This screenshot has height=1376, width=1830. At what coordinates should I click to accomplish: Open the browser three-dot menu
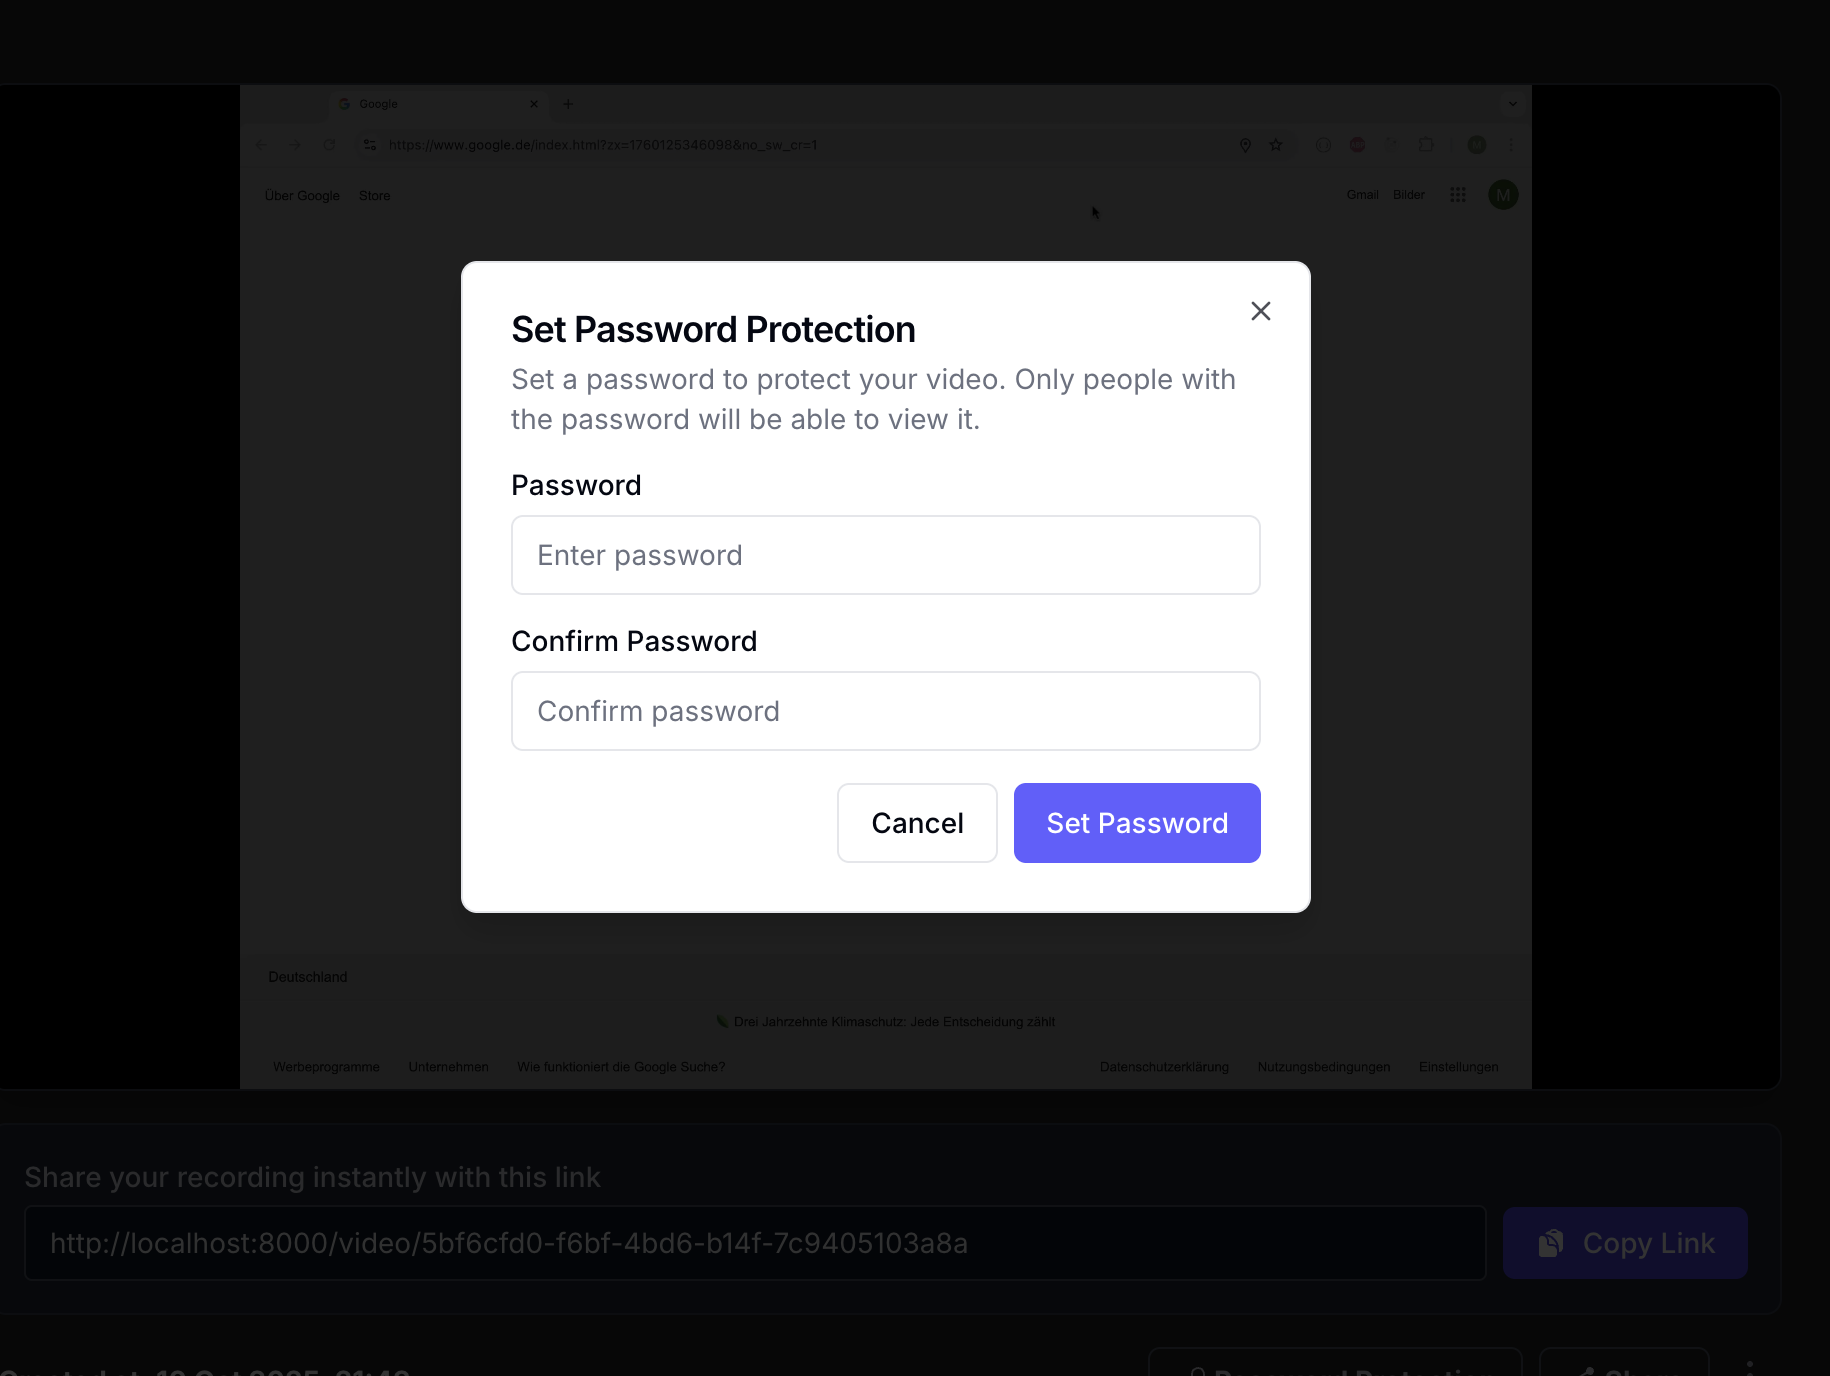click(1510, 145)
